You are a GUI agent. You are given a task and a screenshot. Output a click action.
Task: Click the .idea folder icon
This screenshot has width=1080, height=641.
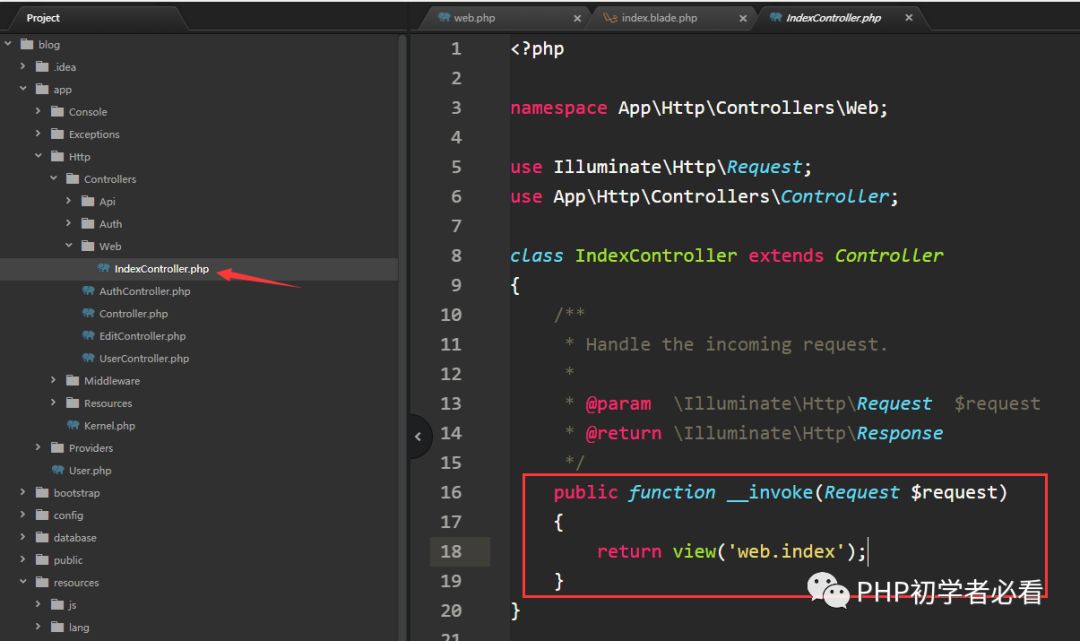[x=42, y=67]
